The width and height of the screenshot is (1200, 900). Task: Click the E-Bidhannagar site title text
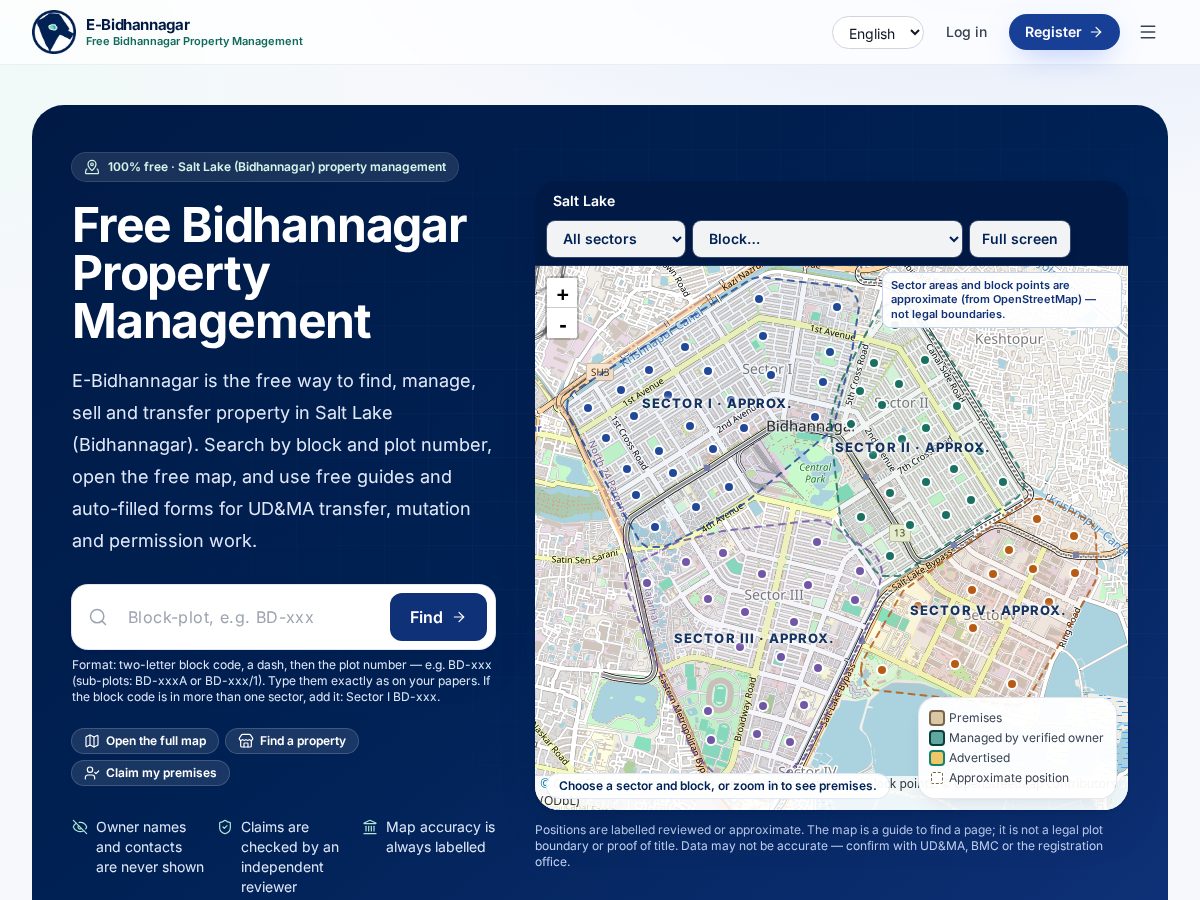tap(138, 24)
